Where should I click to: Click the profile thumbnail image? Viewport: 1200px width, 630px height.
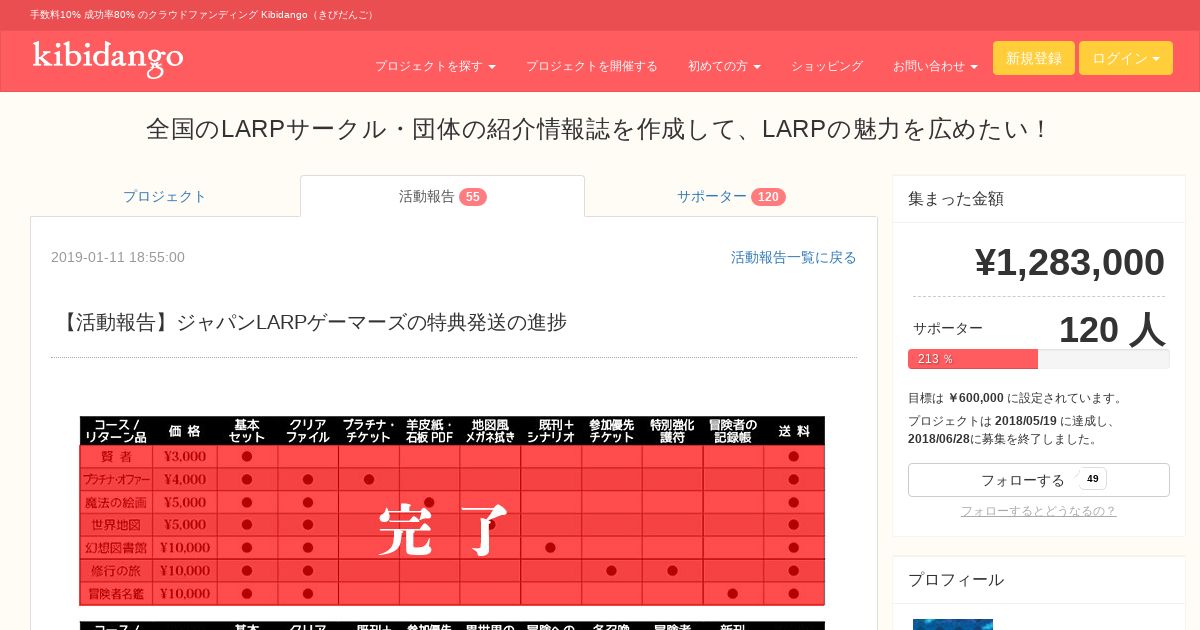(953, 624)
